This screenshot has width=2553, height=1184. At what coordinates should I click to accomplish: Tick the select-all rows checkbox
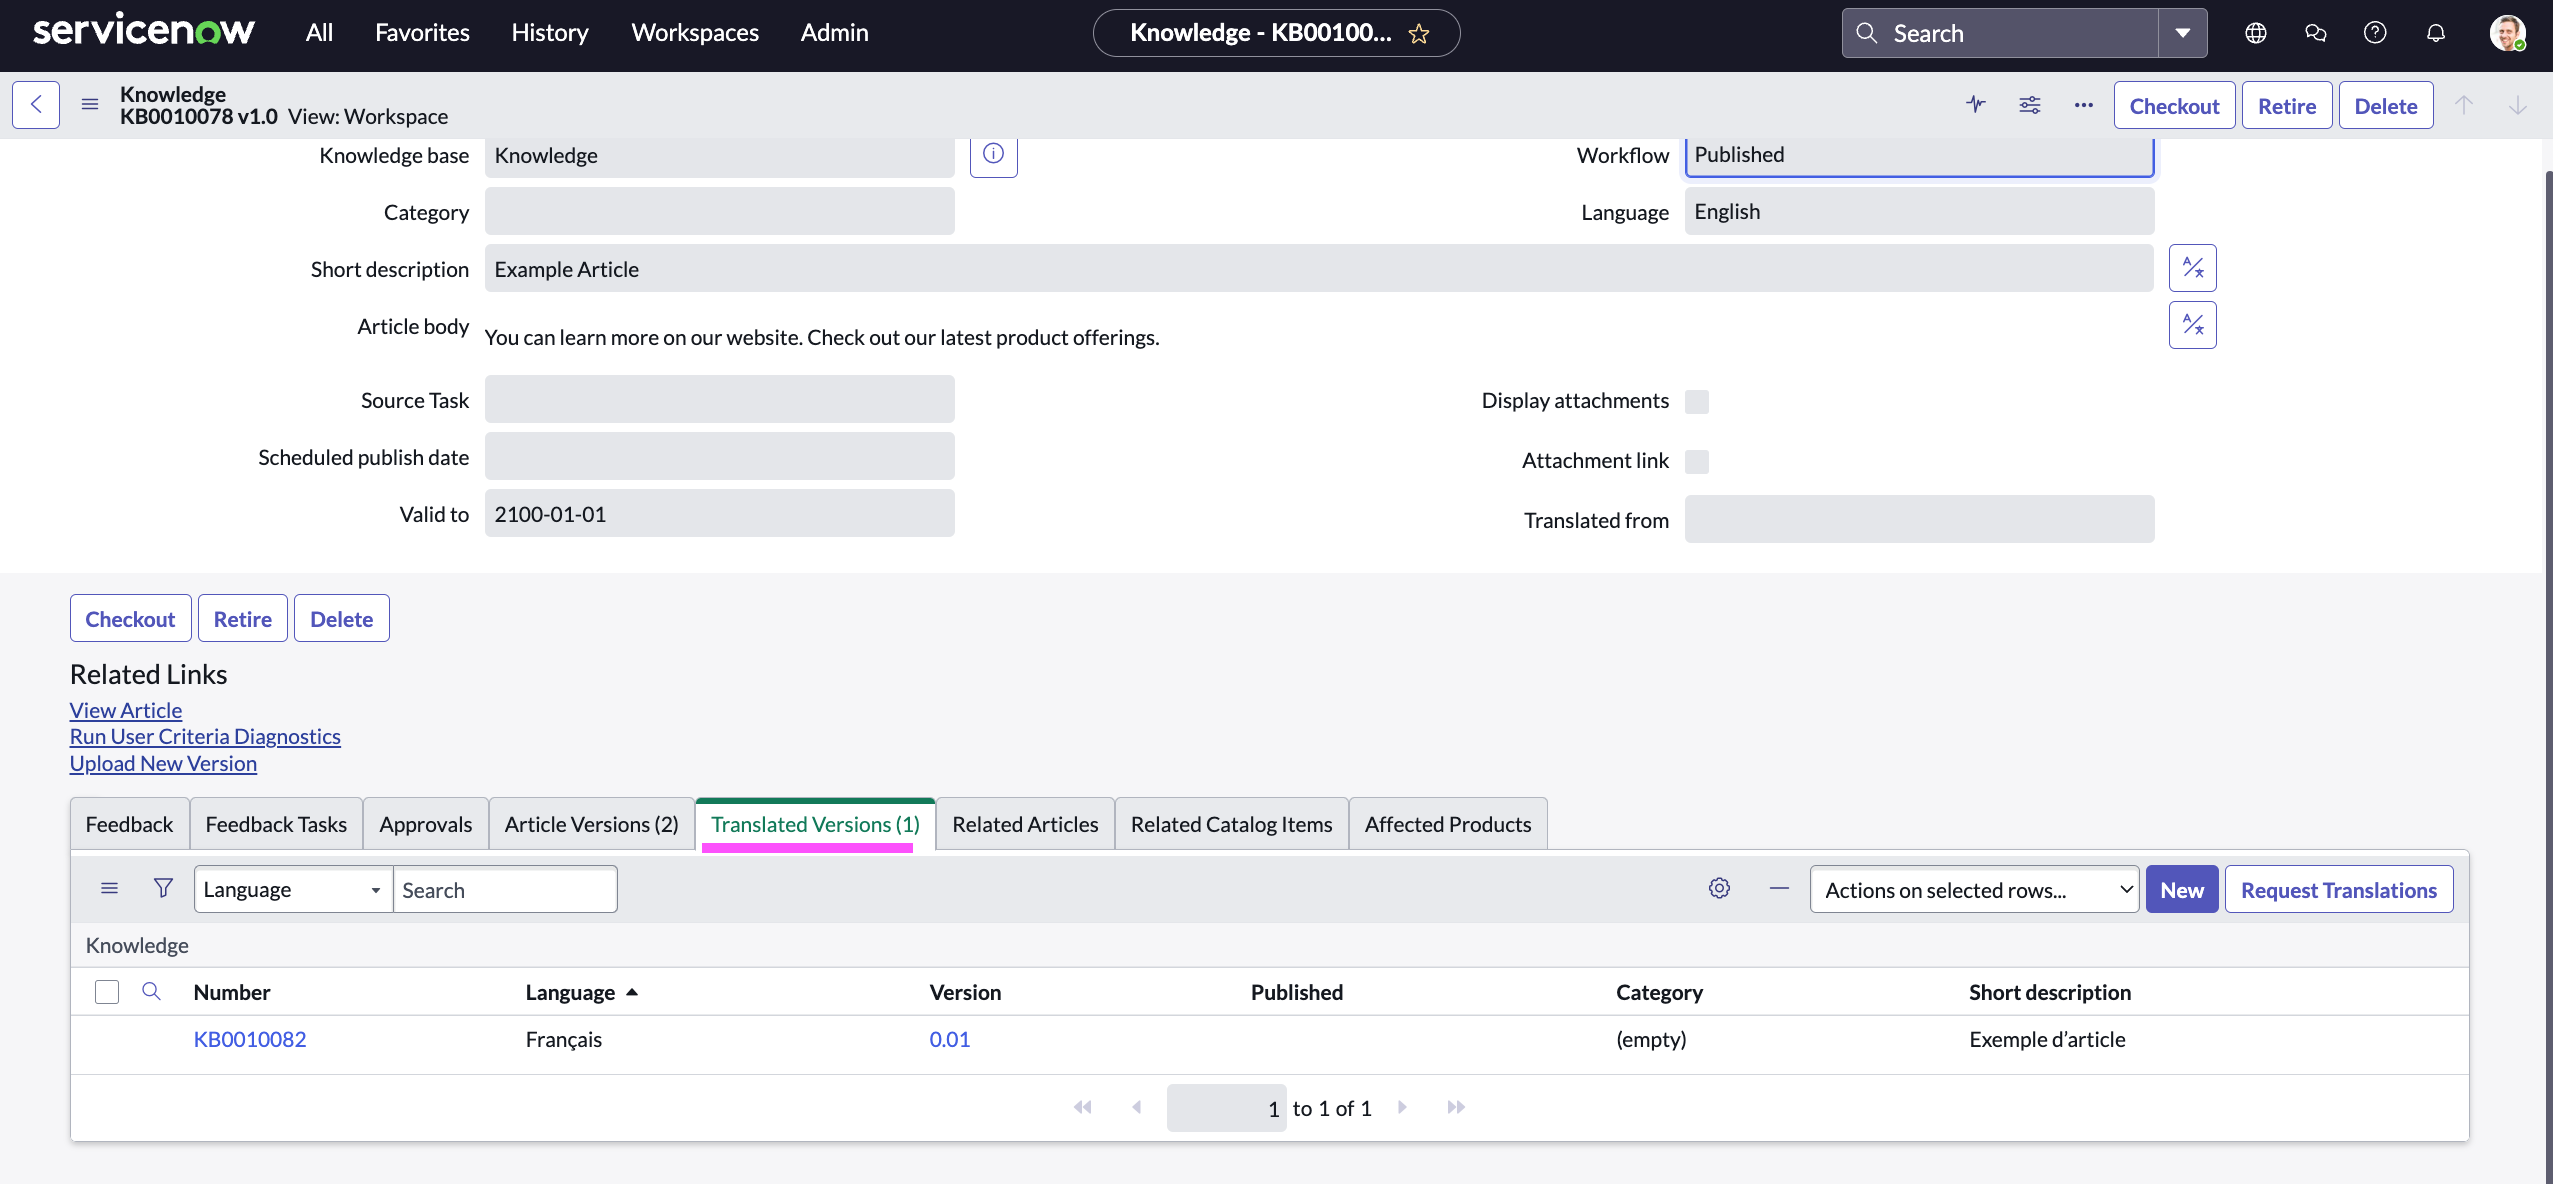pyautogui.click(x=107, y=992)
